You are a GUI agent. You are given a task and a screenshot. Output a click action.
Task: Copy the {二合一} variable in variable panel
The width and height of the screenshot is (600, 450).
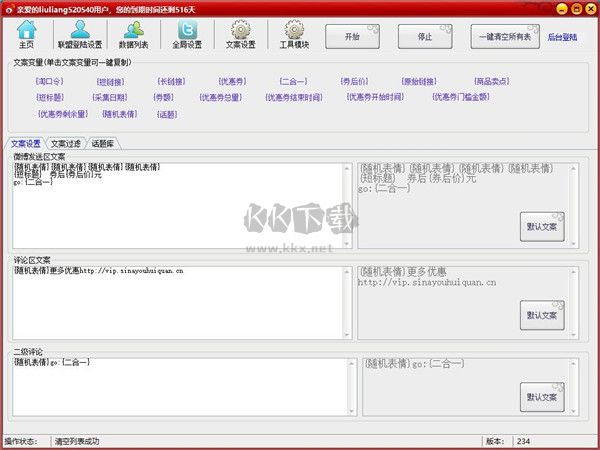pos(293,81)
